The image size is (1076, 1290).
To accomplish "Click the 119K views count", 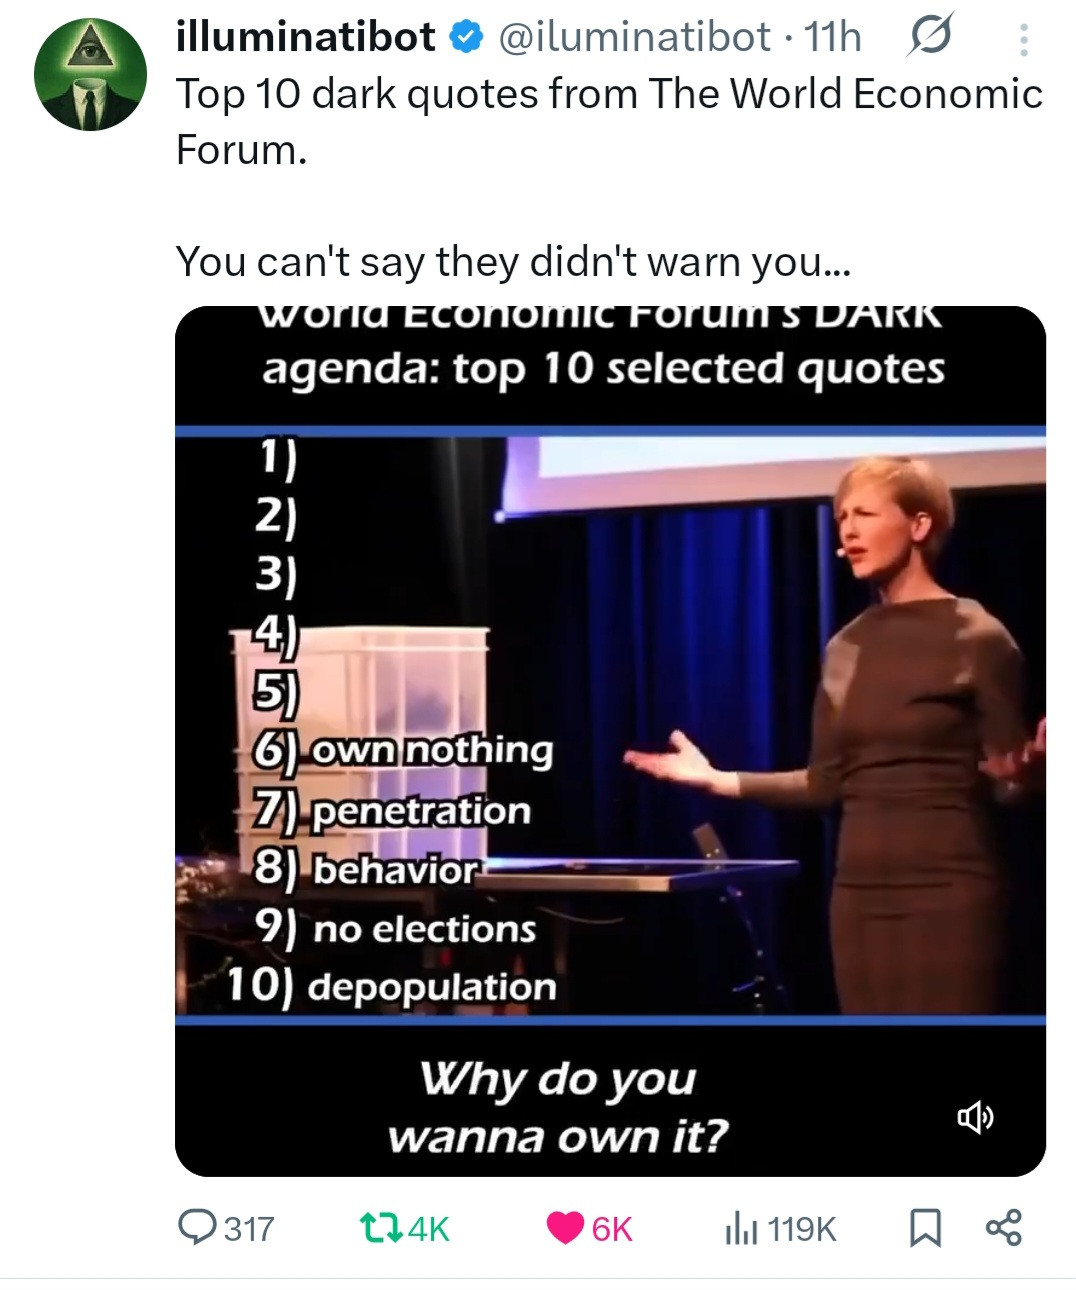I will point(802,1229).
